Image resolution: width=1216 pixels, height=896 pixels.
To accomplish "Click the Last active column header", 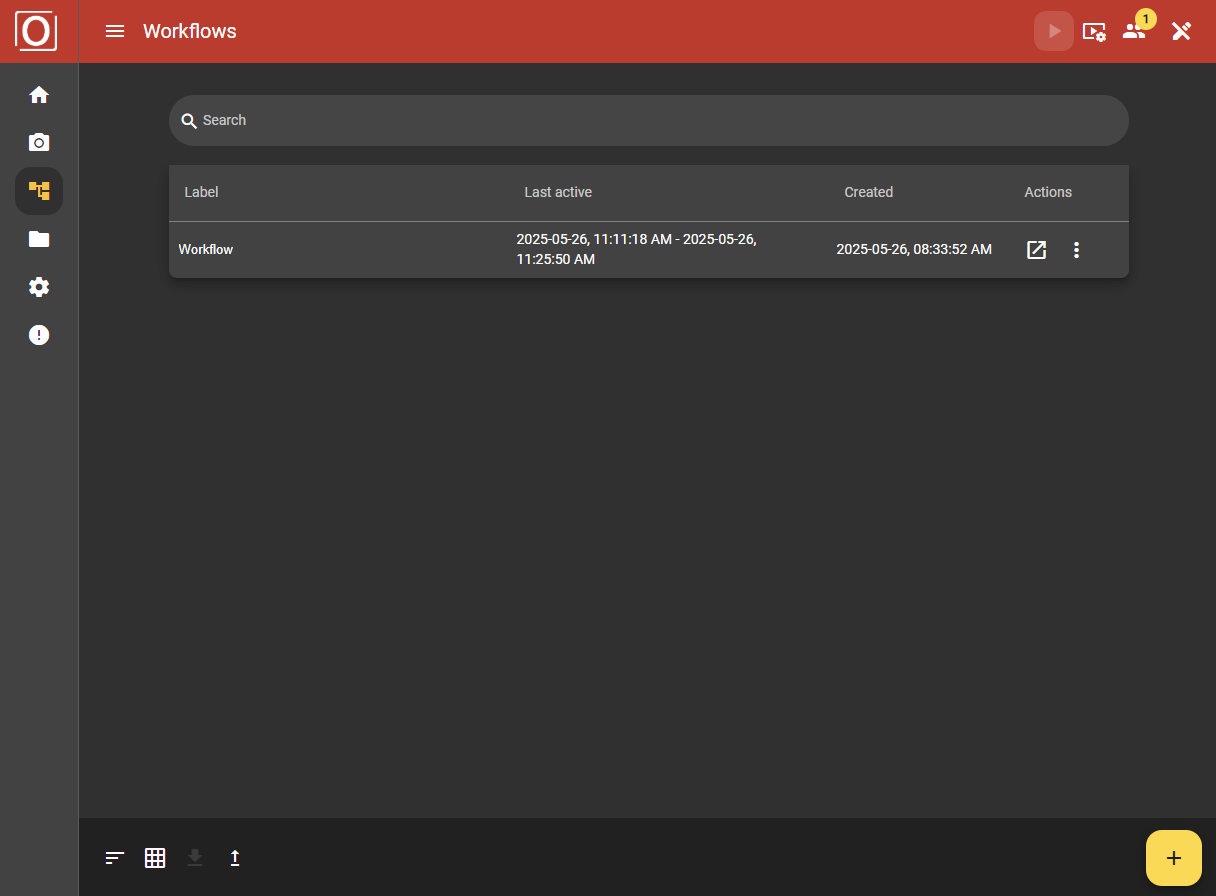I will (x=558, y=192).
